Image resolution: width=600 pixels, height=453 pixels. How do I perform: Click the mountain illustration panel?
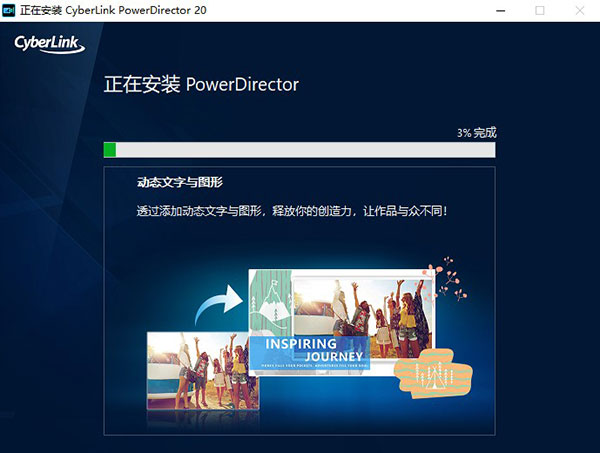tap(270, 302)
